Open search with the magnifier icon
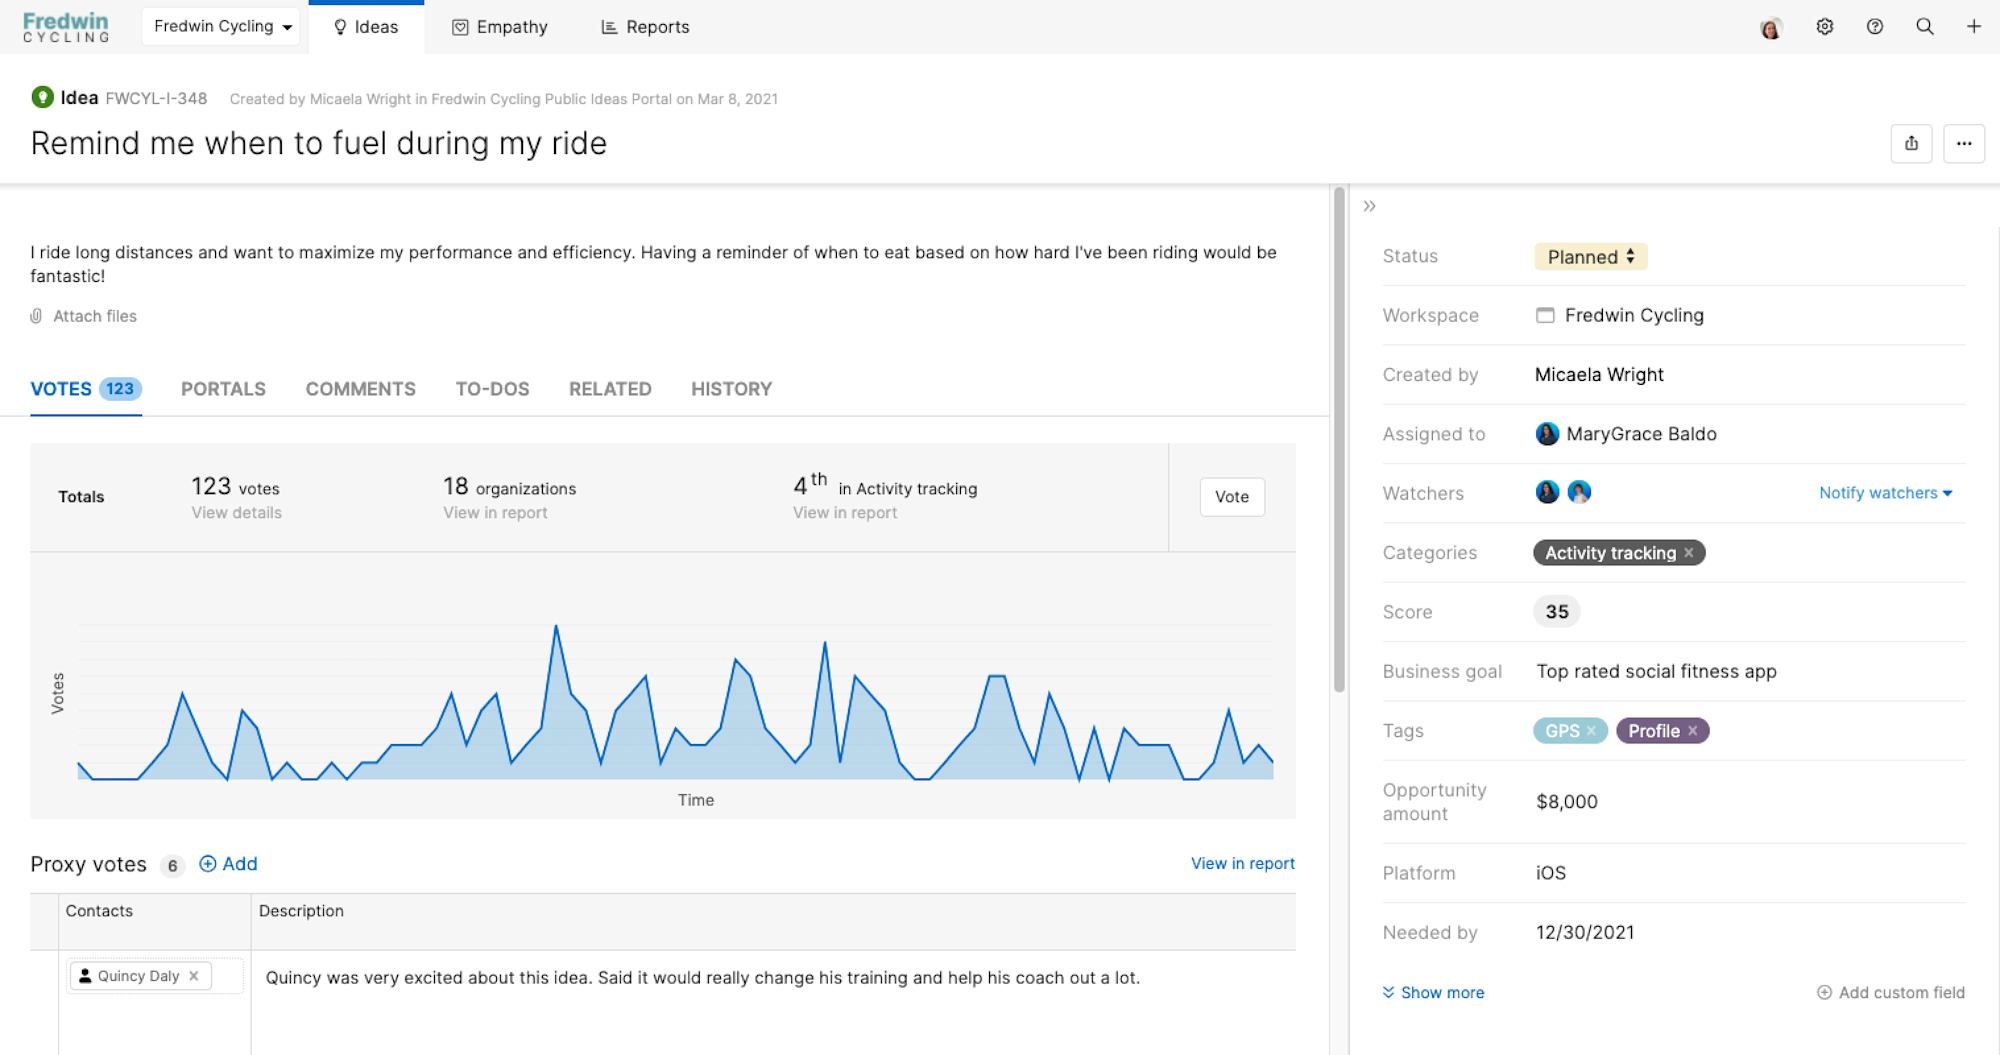The image size is (2000, 1055). (1925, 27)
